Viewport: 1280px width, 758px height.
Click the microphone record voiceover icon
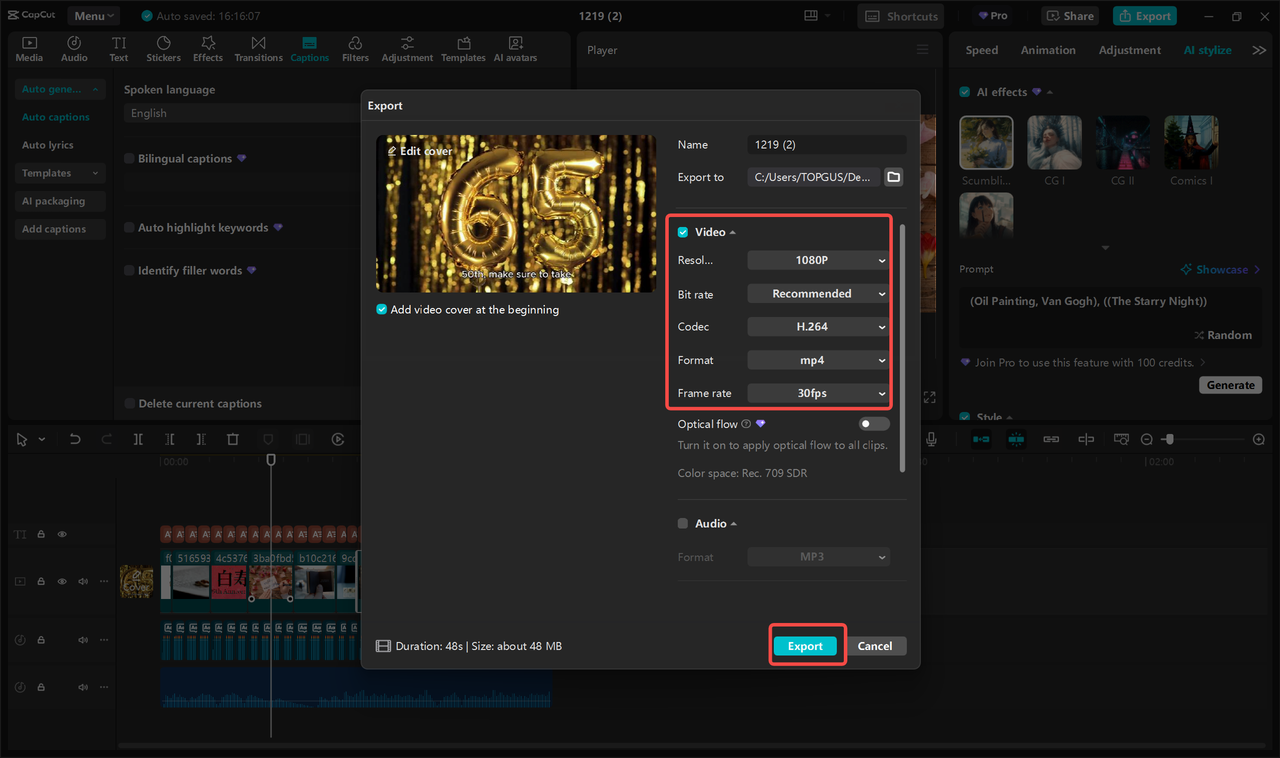pyautogui.click(x=932, y=439)
